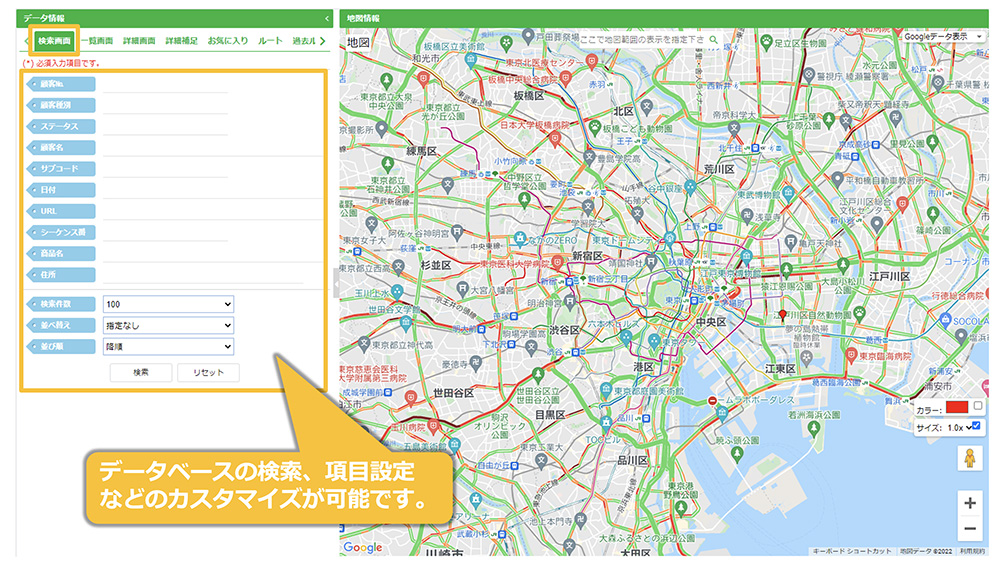
Task: Click the 利用規約 terms link
Action: point(972,551)
